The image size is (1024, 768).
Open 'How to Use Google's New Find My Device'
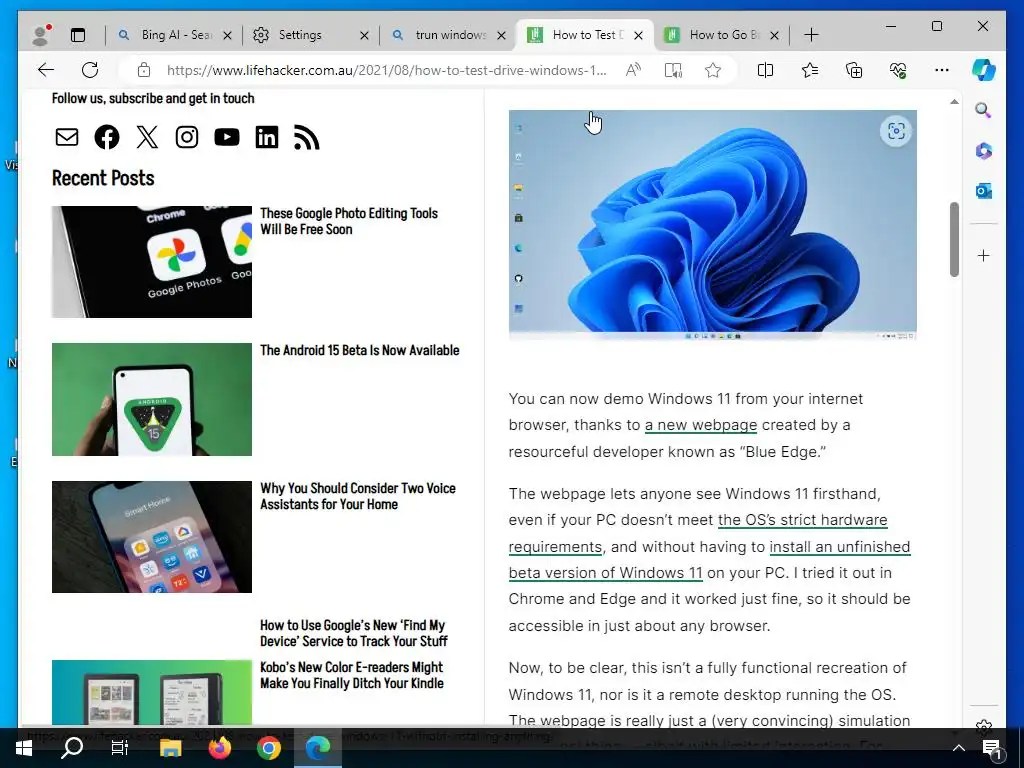(x=353, y=633)
